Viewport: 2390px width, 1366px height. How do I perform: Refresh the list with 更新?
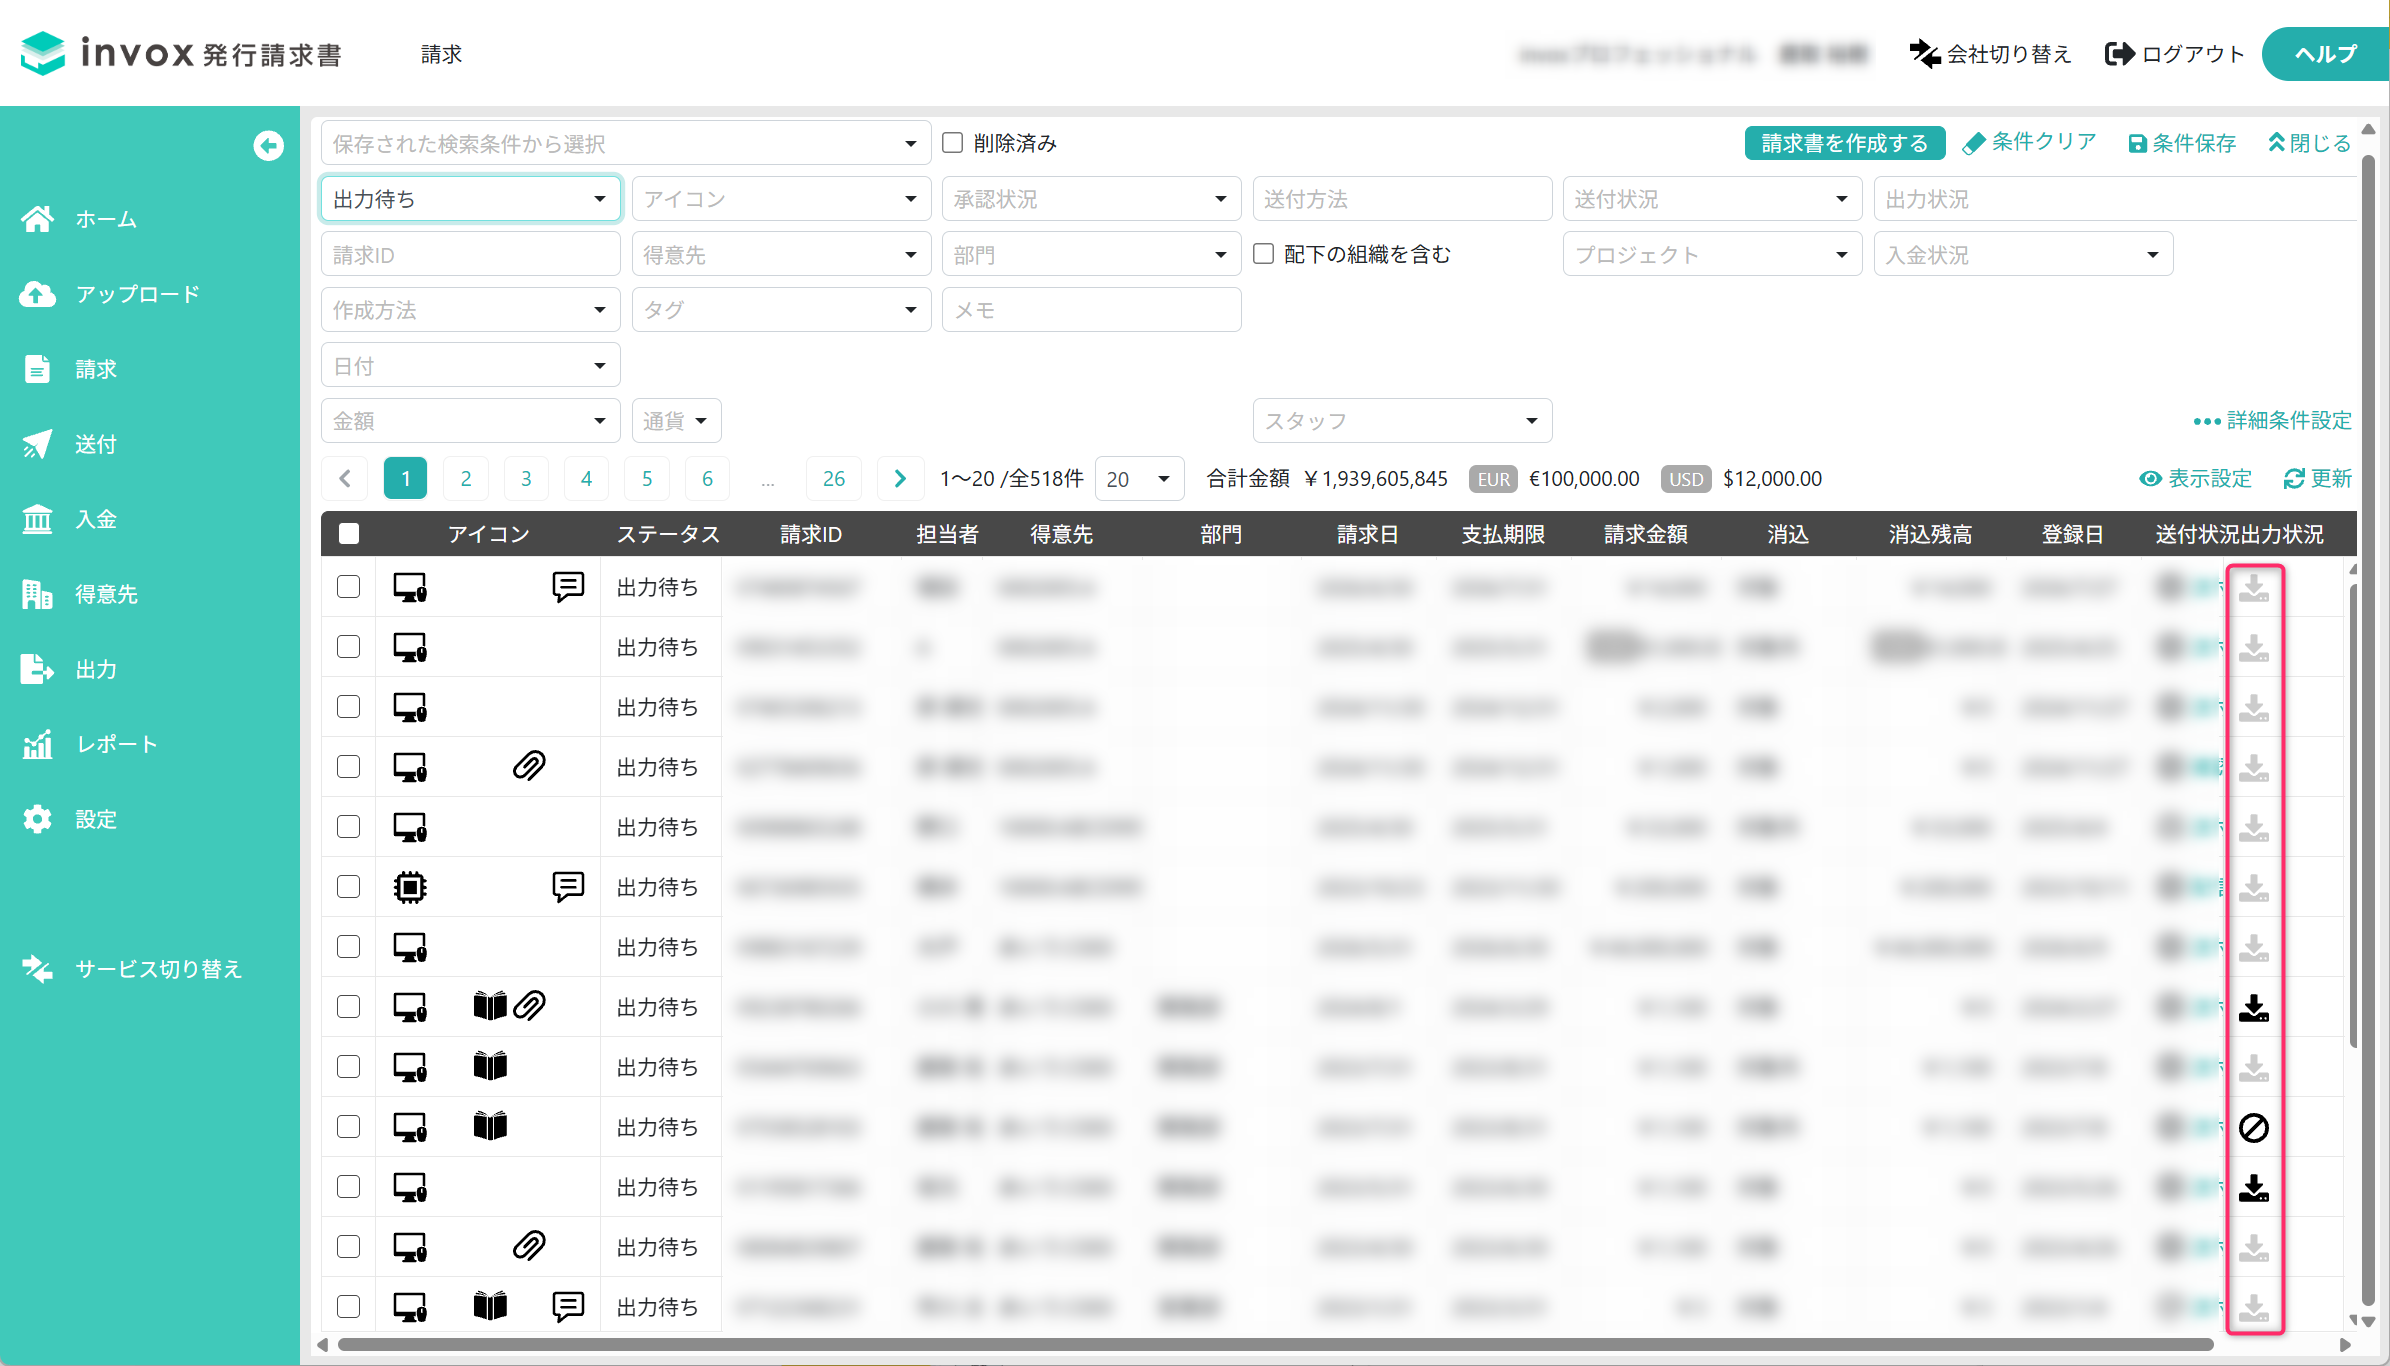coord(2318,478)
